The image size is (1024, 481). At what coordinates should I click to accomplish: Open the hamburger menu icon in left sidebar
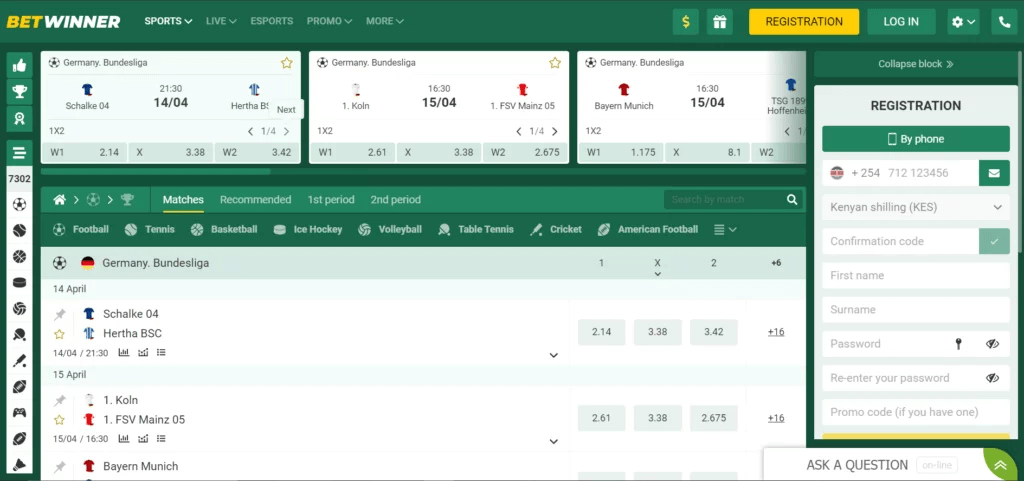pos(19,153)
